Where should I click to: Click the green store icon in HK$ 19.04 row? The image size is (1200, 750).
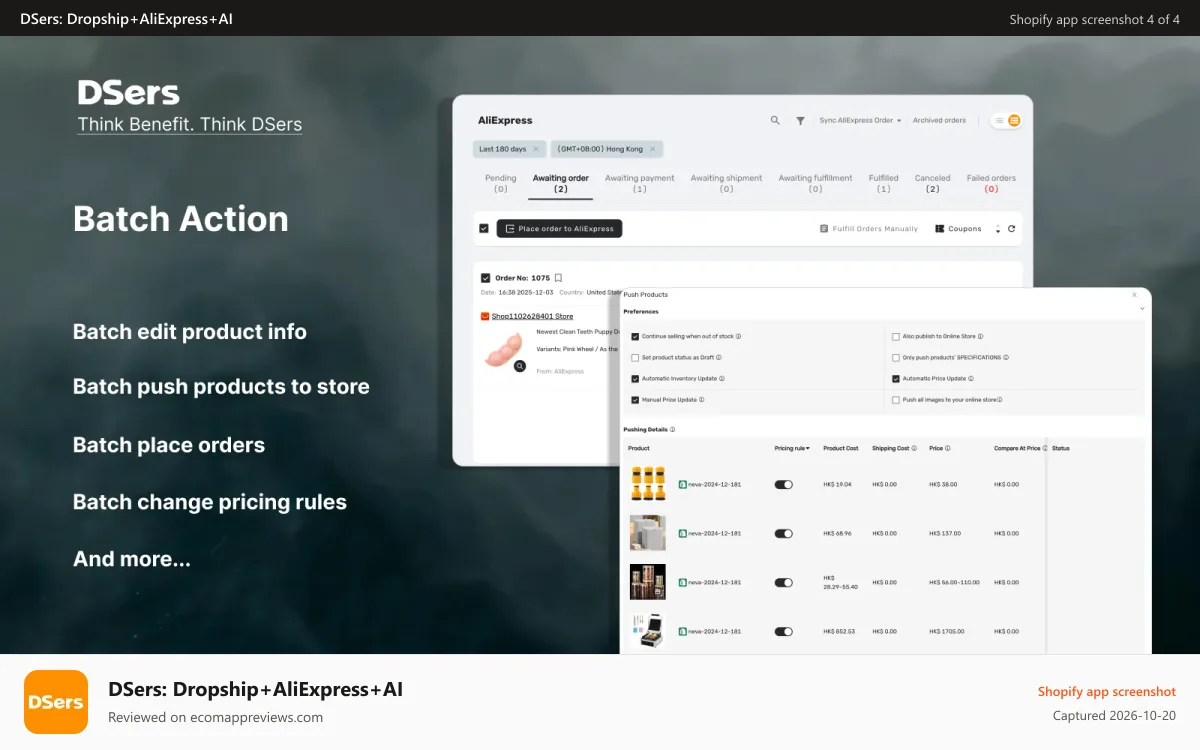click(682, 484)
